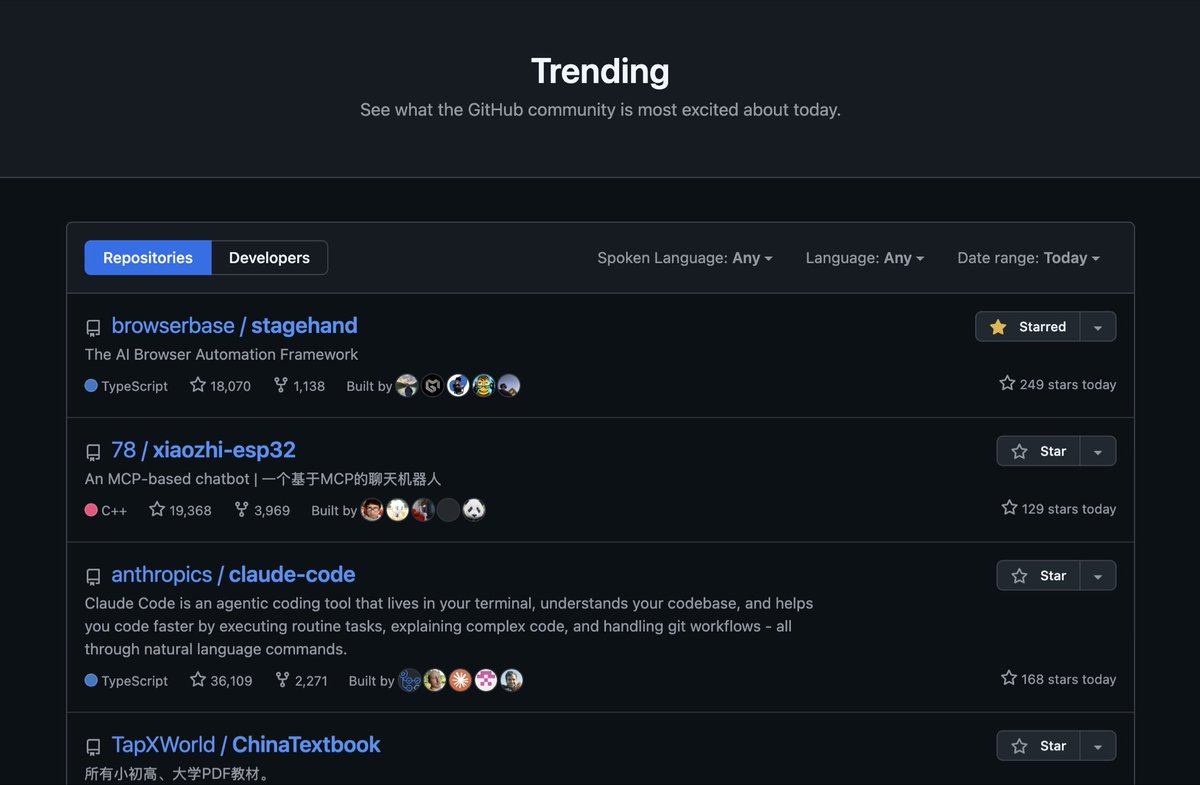Switch to the Developers tab
Image resolution: width=1200 pixels, height=785 pixels.
(269, 258)
